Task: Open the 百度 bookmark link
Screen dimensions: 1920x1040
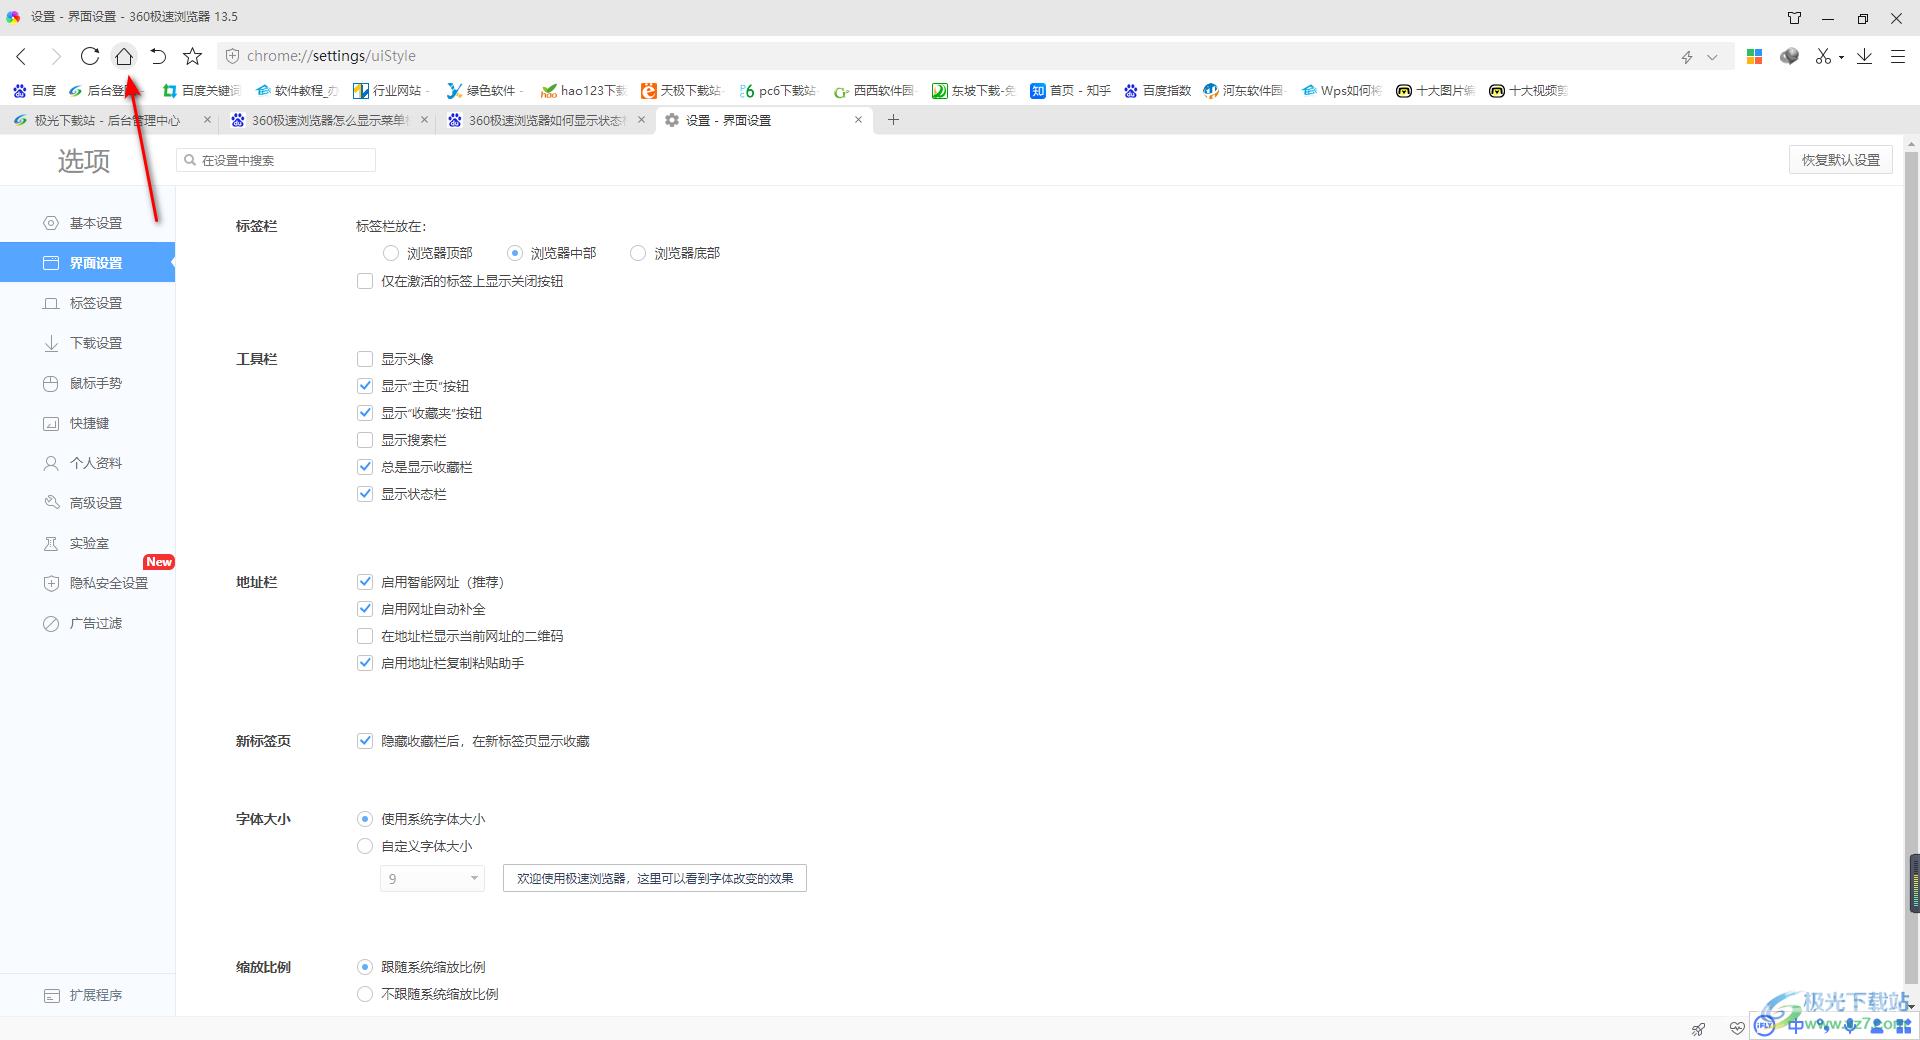Action: pyautogui.click(x=34, y=90)
